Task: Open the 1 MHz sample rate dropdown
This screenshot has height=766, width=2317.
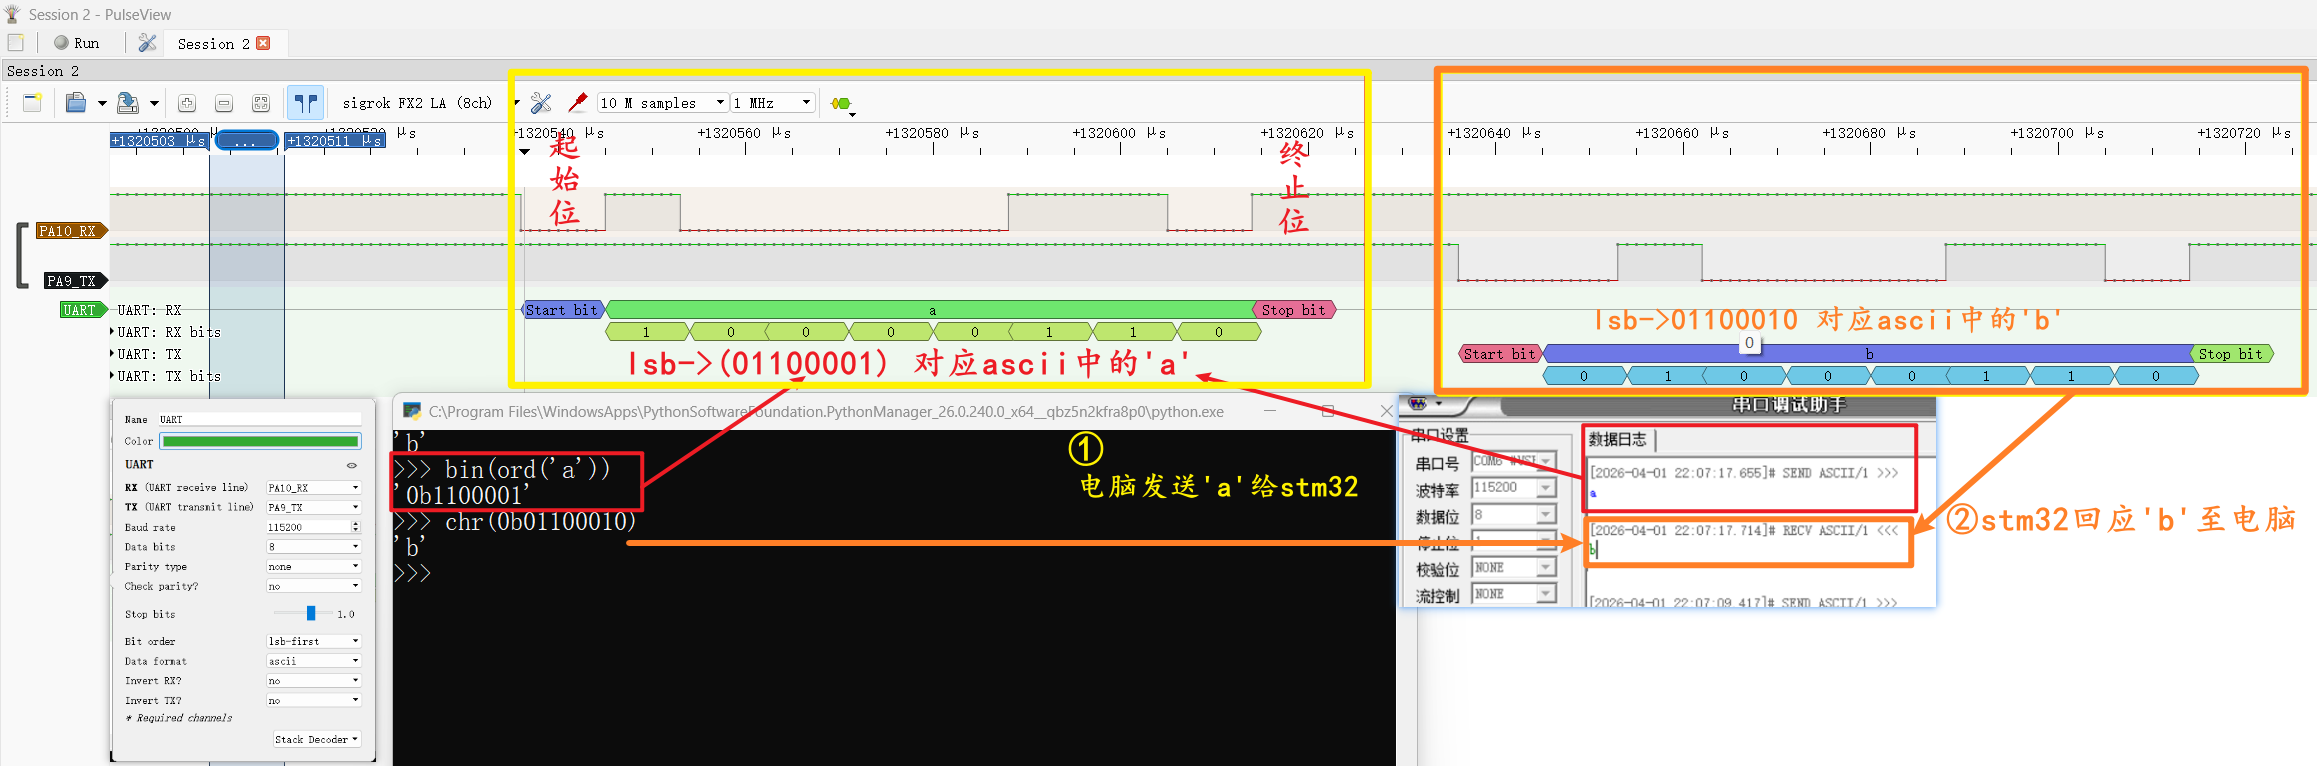Action: [772, 103]
